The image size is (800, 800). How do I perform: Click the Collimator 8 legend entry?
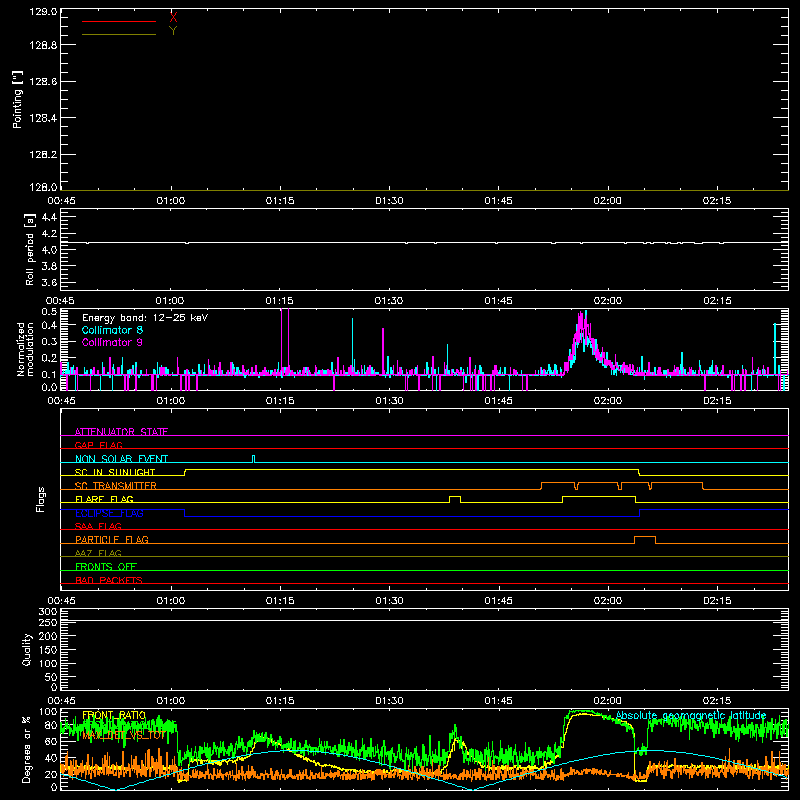(112, 330)
